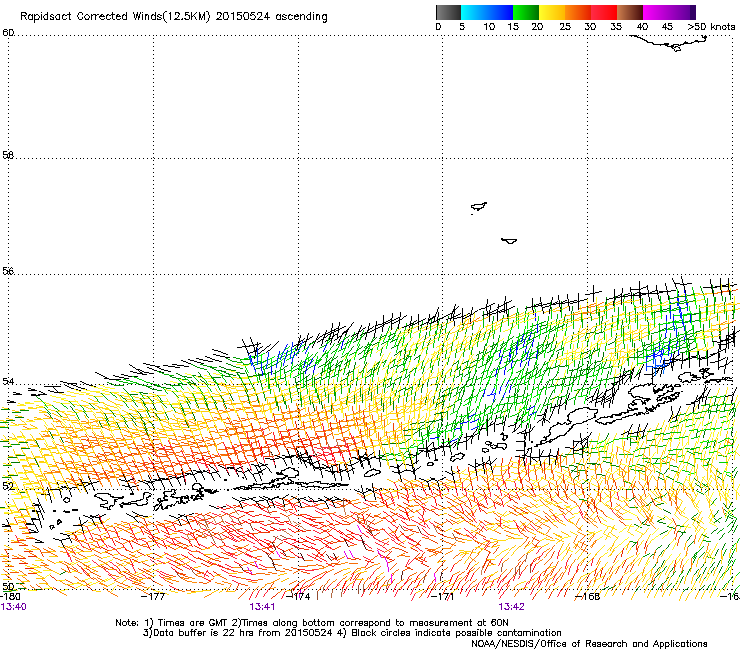Screen dimensions: 740x650
Task: Click the word 'ascending' in the title
Action: [x=301, y=17]
